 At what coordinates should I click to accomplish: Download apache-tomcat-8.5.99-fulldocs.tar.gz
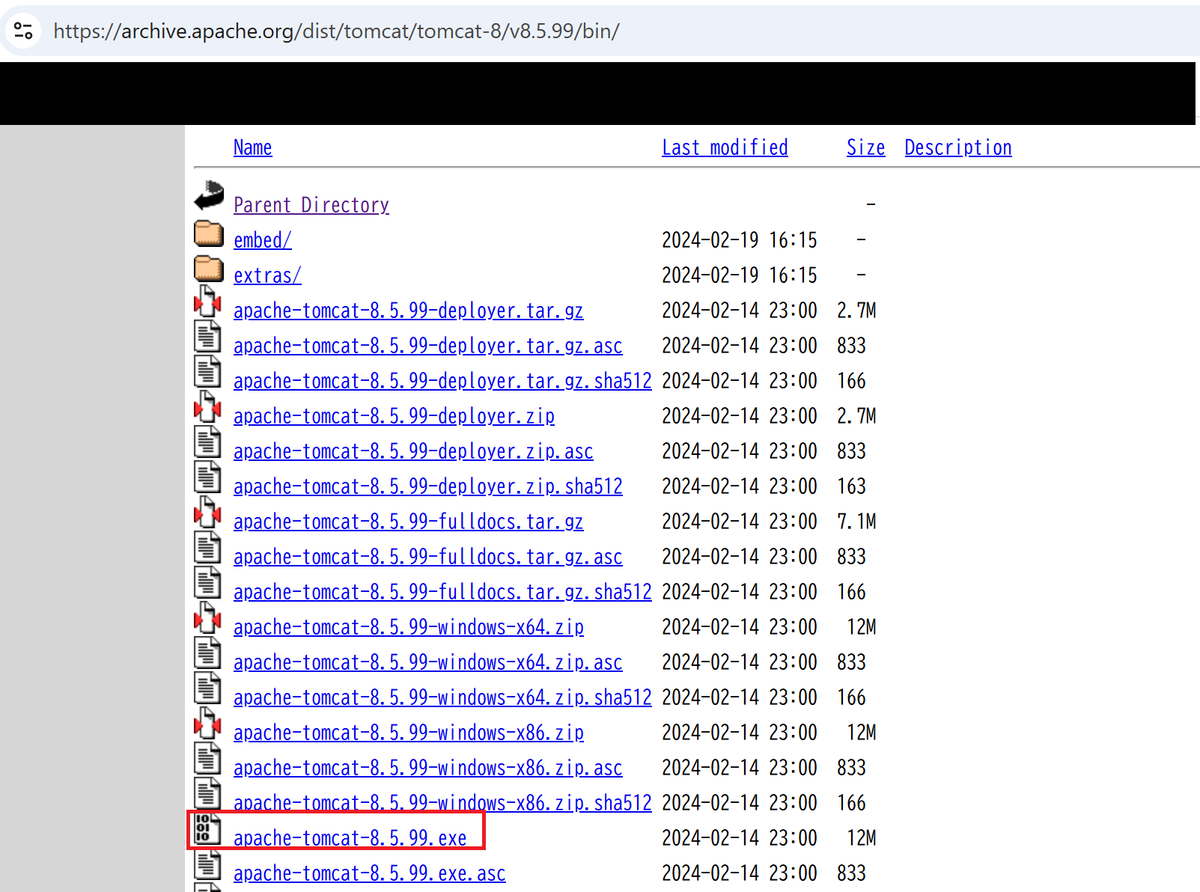tap(408, 521)
